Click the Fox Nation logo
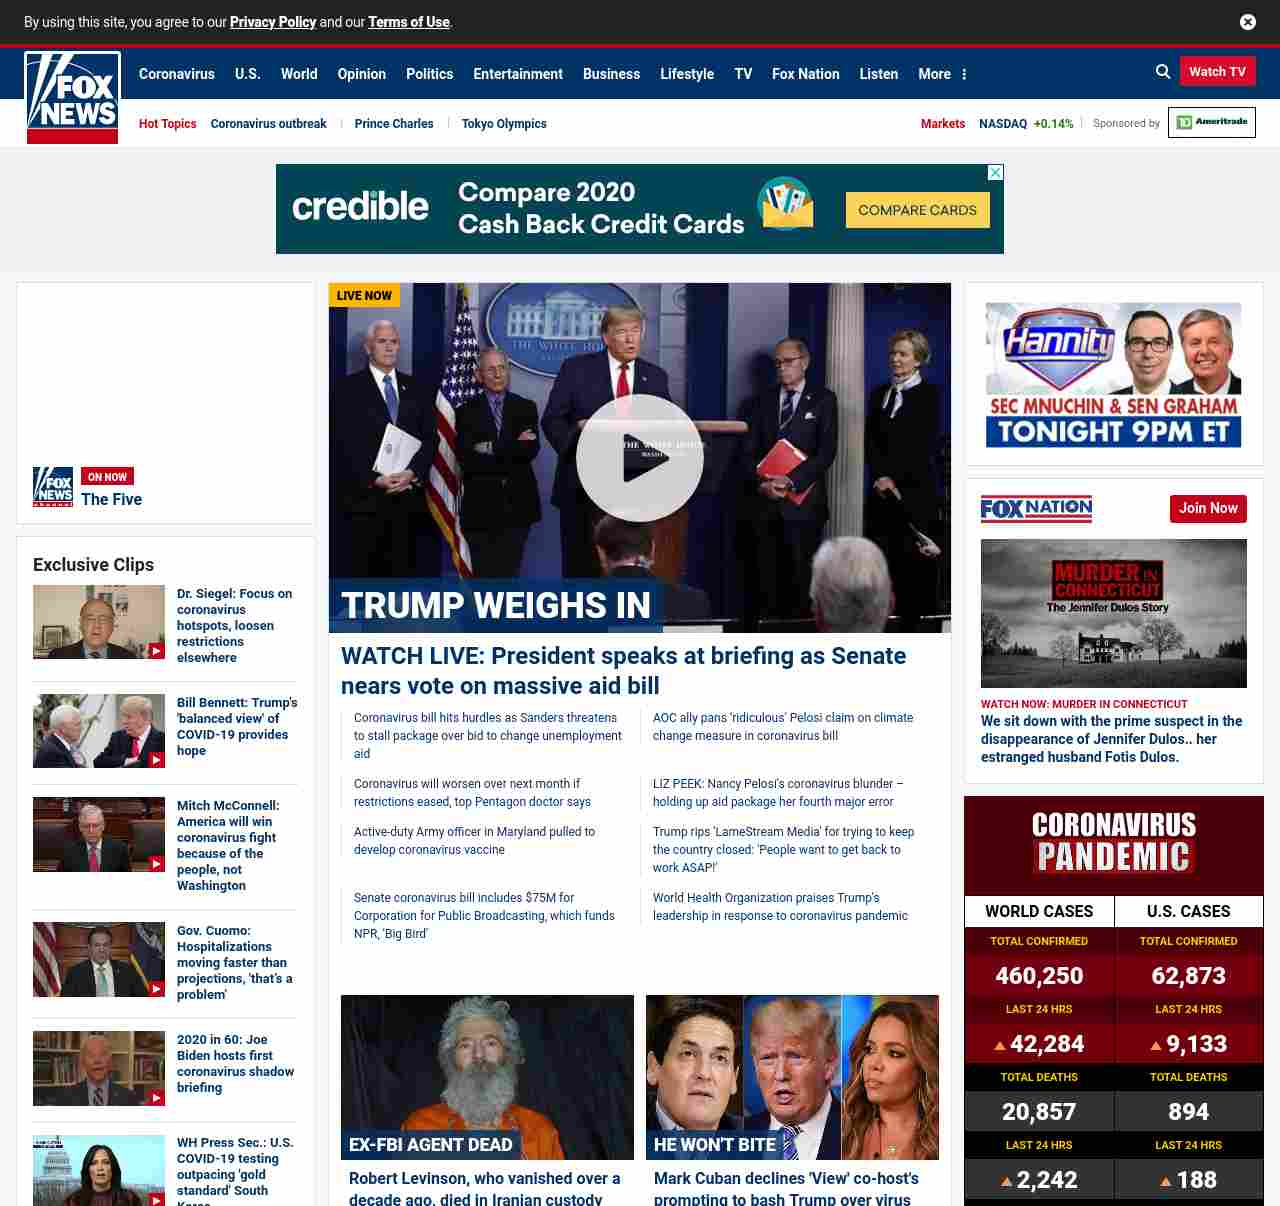 (x=1036, y=509)
